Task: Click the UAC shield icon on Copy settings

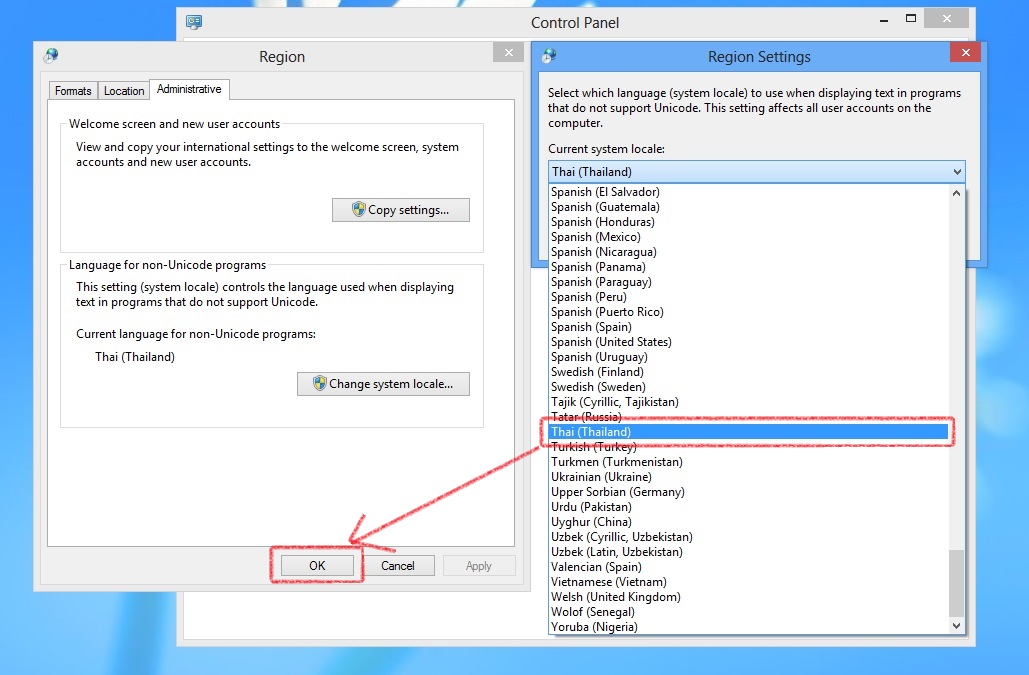Action: (x=360, y=210)
